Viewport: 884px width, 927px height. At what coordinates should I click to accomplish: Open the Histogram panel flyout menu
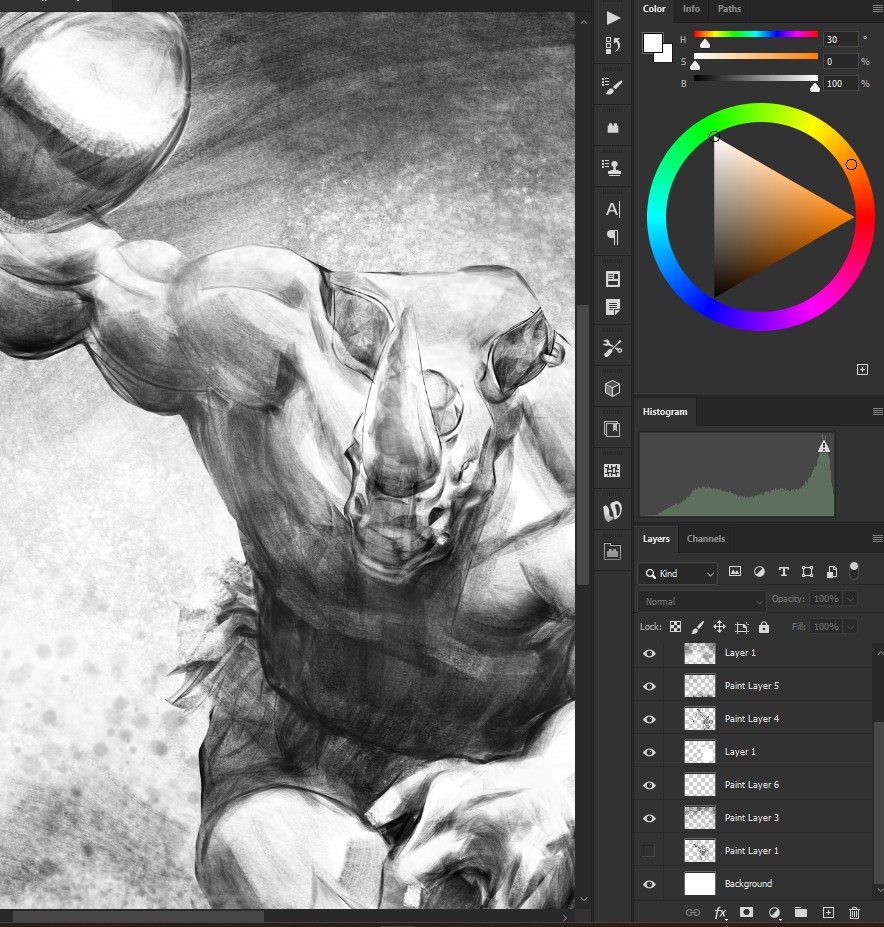point(877,411)
